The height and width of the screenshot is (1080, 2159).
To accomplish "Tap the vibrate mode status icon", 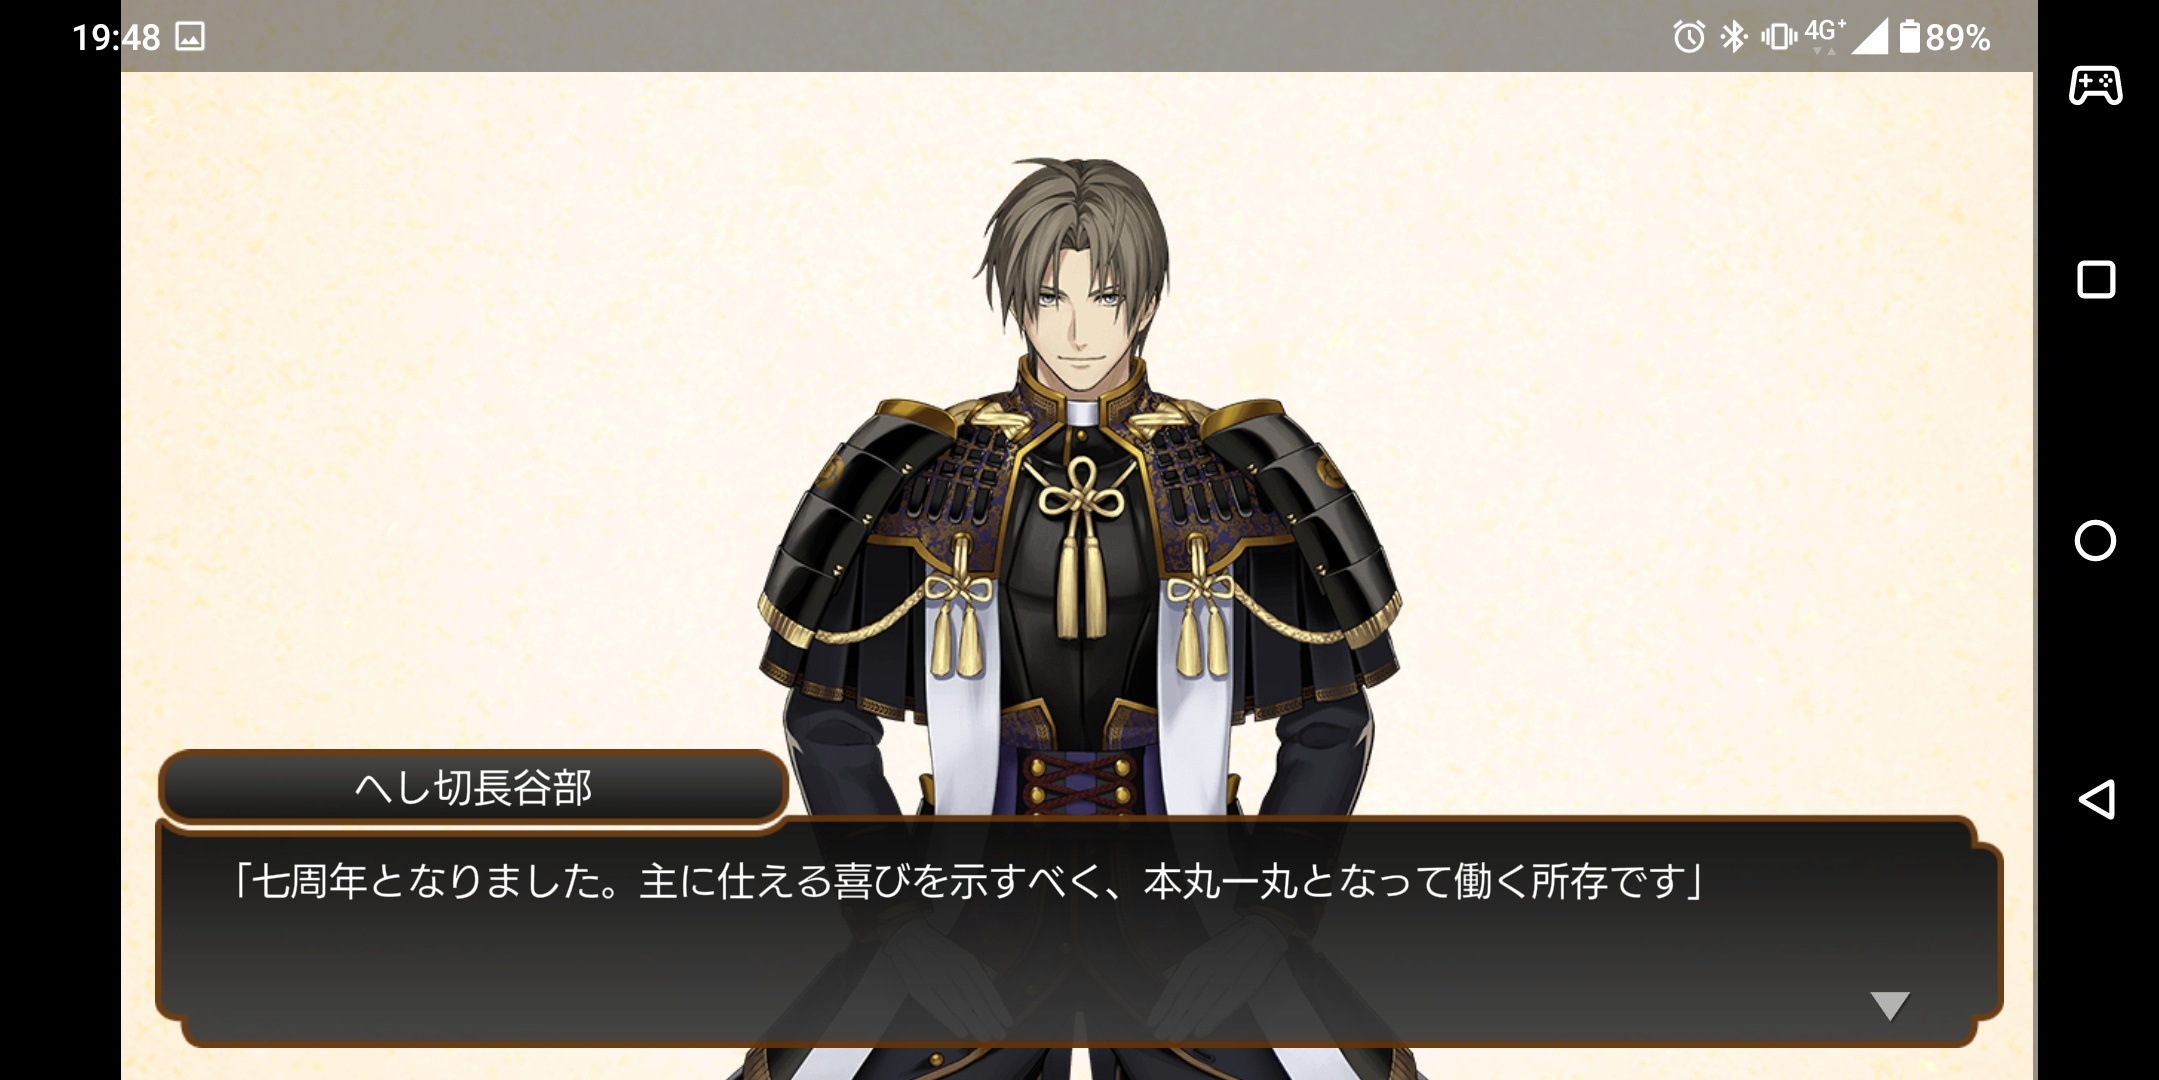I will tap(1778, 37).
